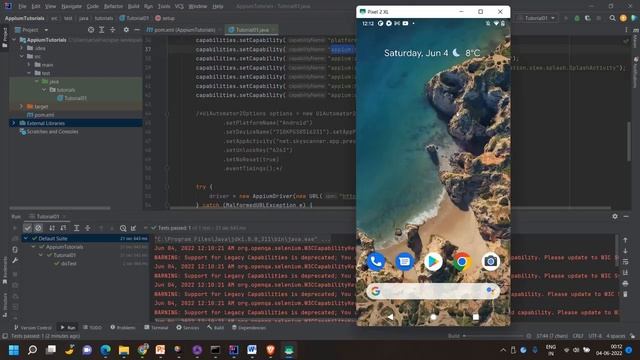
Task: Collapse all test results in Run panel
Action: (87, 228)
